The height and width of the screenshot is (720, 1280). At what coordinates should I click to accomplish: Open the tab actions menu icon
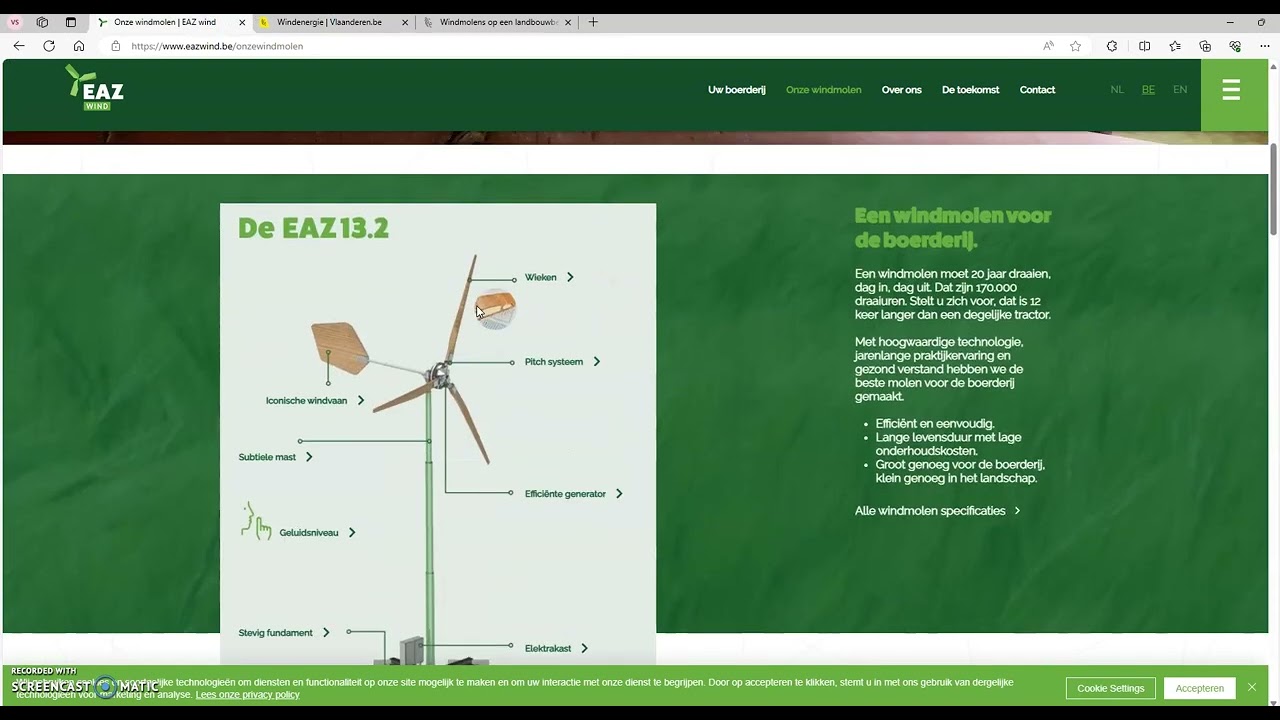(x=71, y=22)
